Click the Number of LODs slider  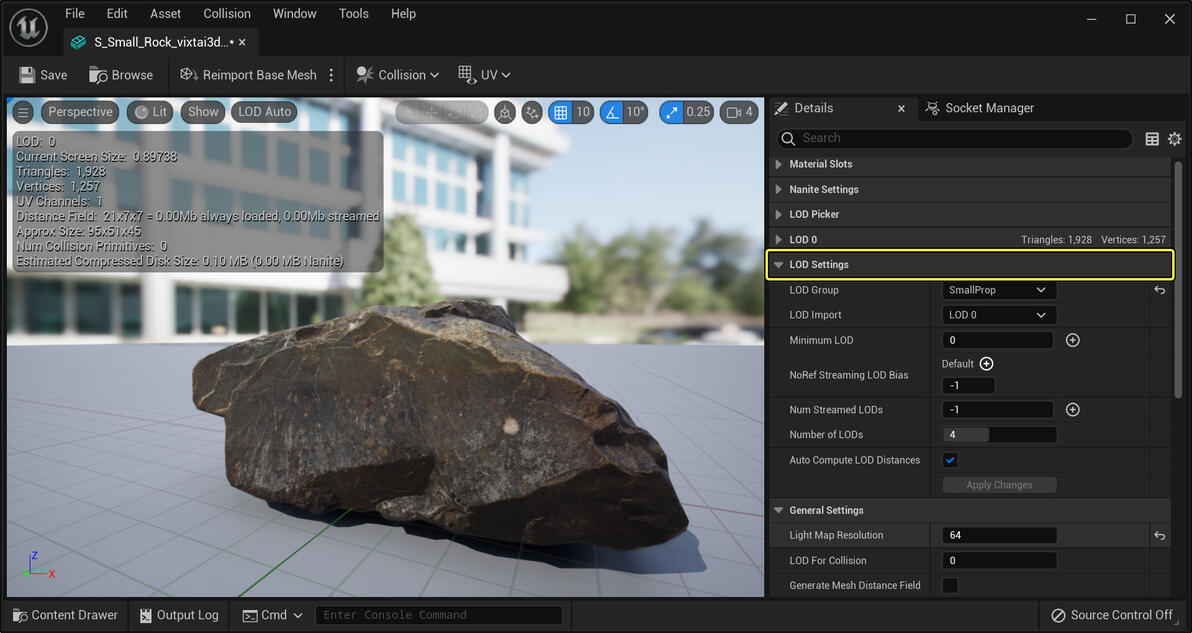click(x=999, y=435)
